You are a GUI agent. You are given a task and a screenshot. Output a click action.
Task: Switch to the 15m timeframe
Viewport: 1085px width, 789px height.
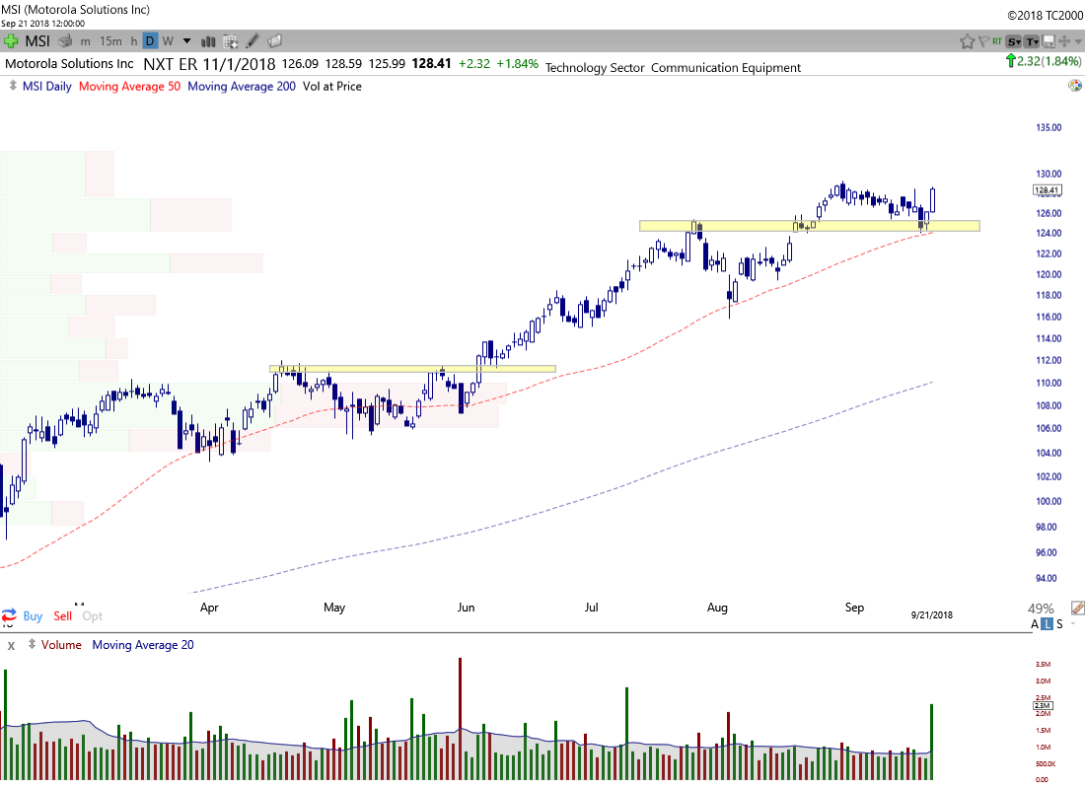(x=112, y=41)
